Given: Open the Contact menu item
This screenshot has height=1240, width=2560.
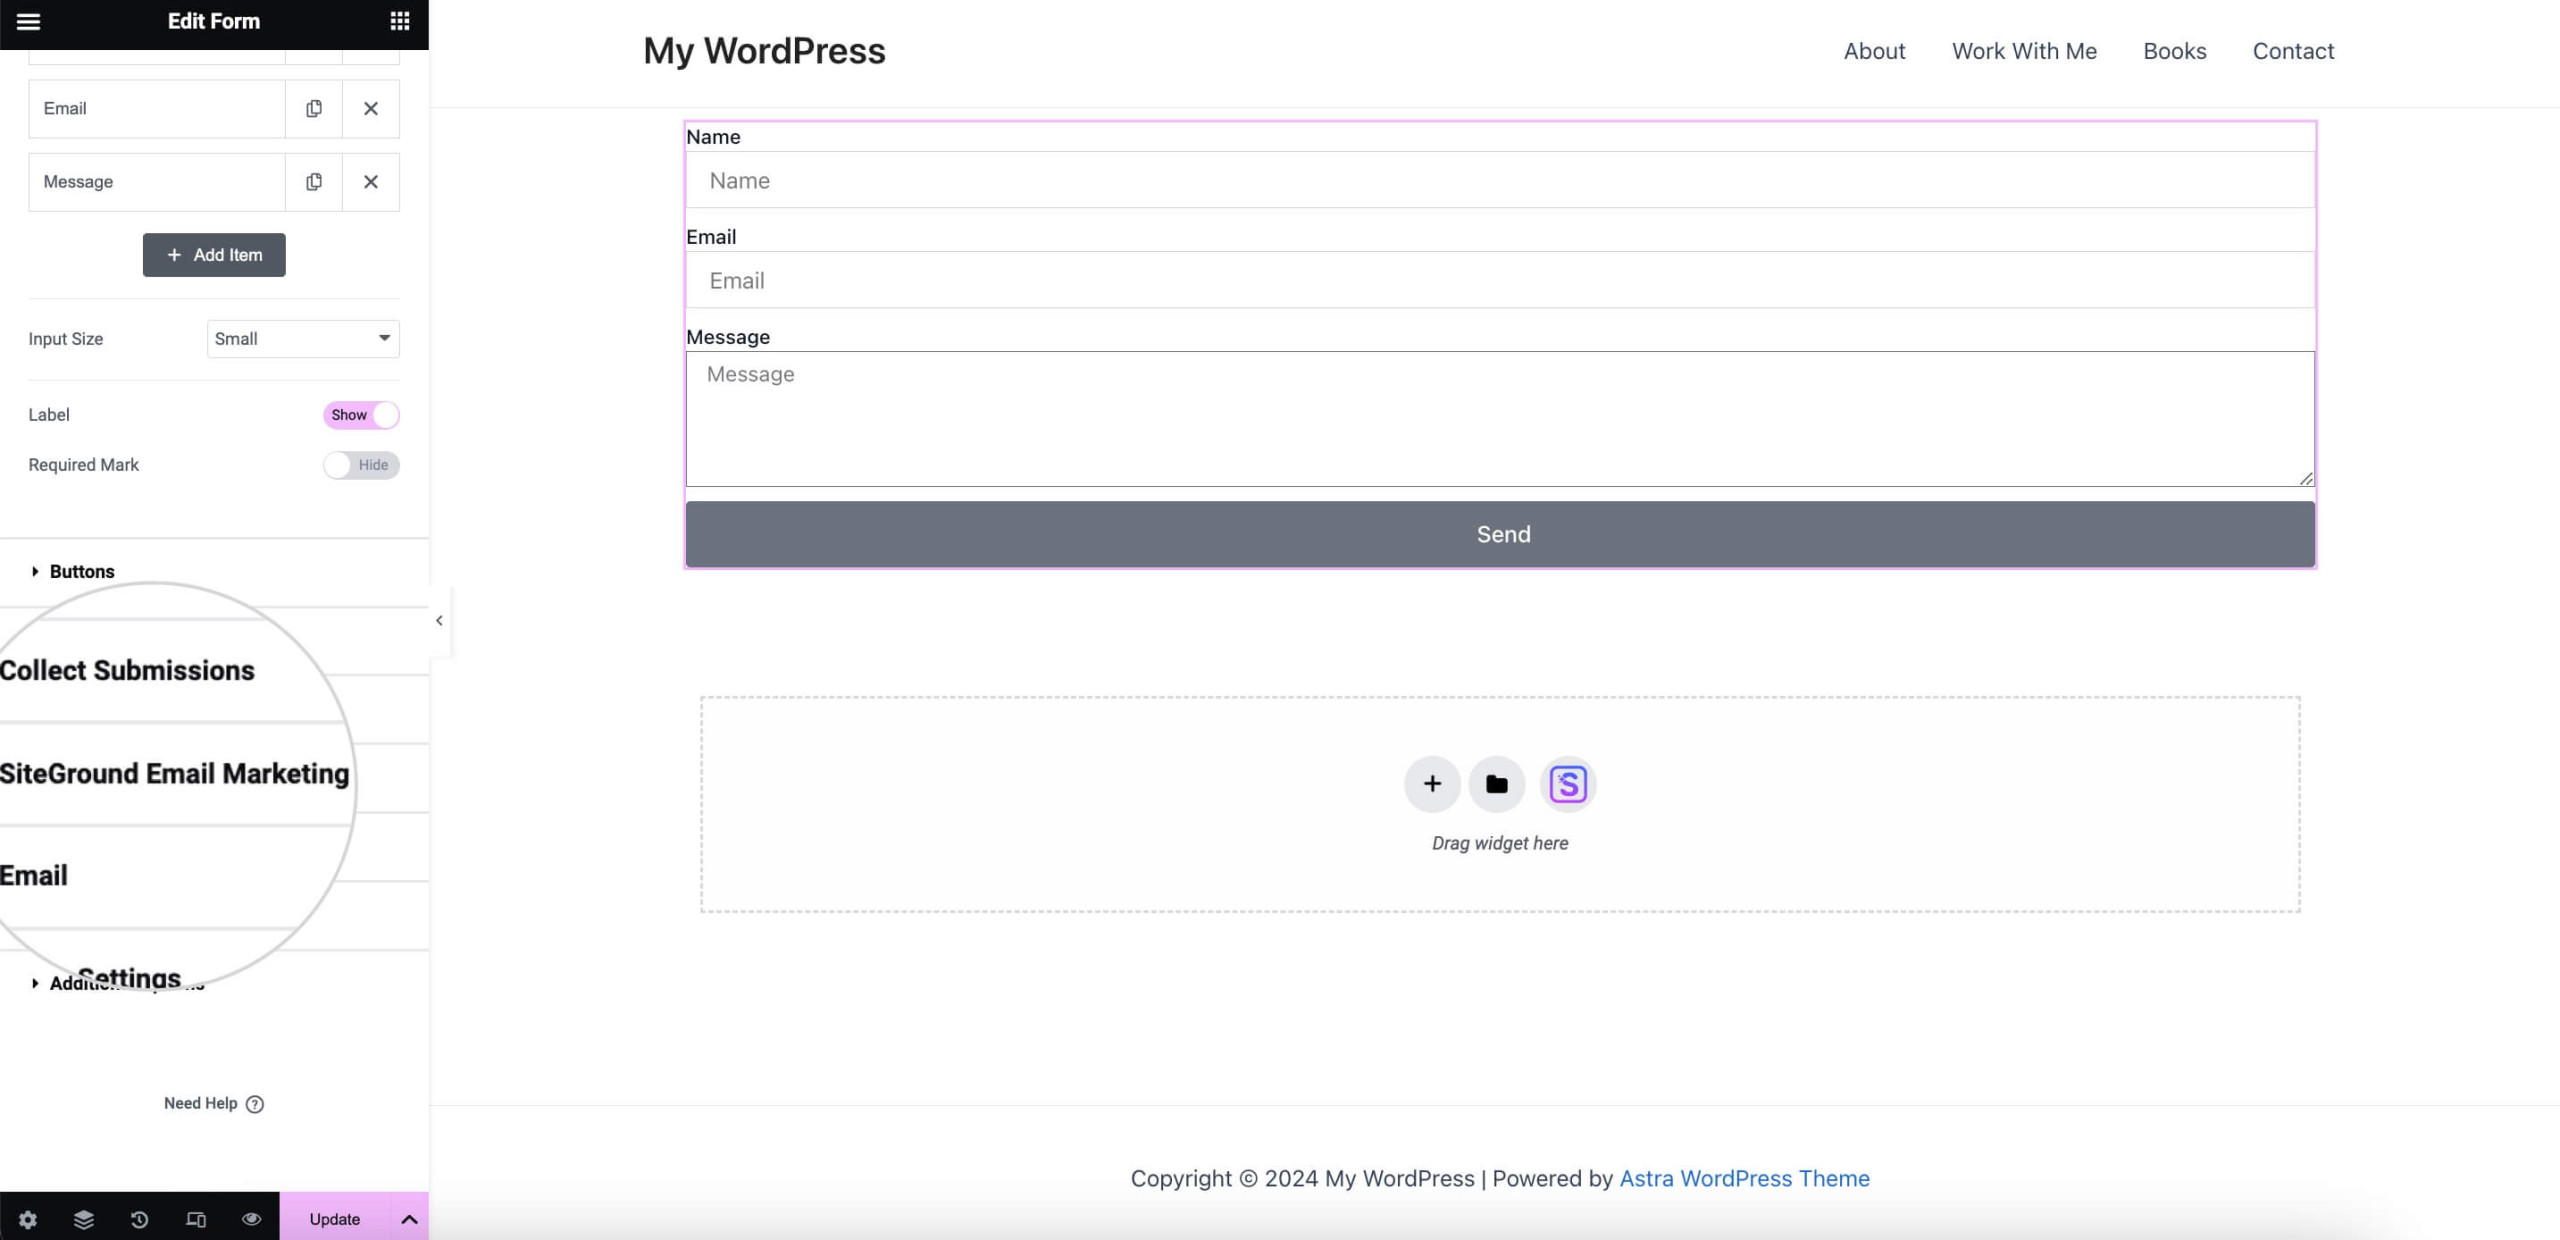Looking at the screenshot, I should (x=2293, y=51).
